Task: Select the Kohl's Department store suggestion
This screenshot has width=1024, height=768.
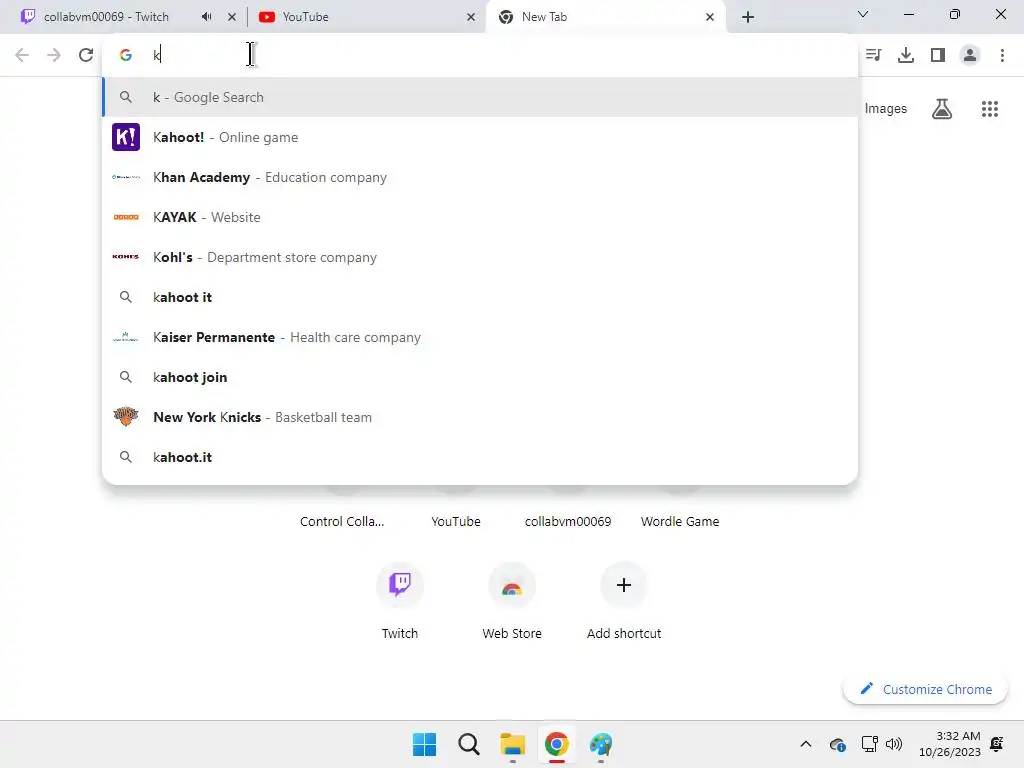Action: pyautogui.click(x=480, y=257)
